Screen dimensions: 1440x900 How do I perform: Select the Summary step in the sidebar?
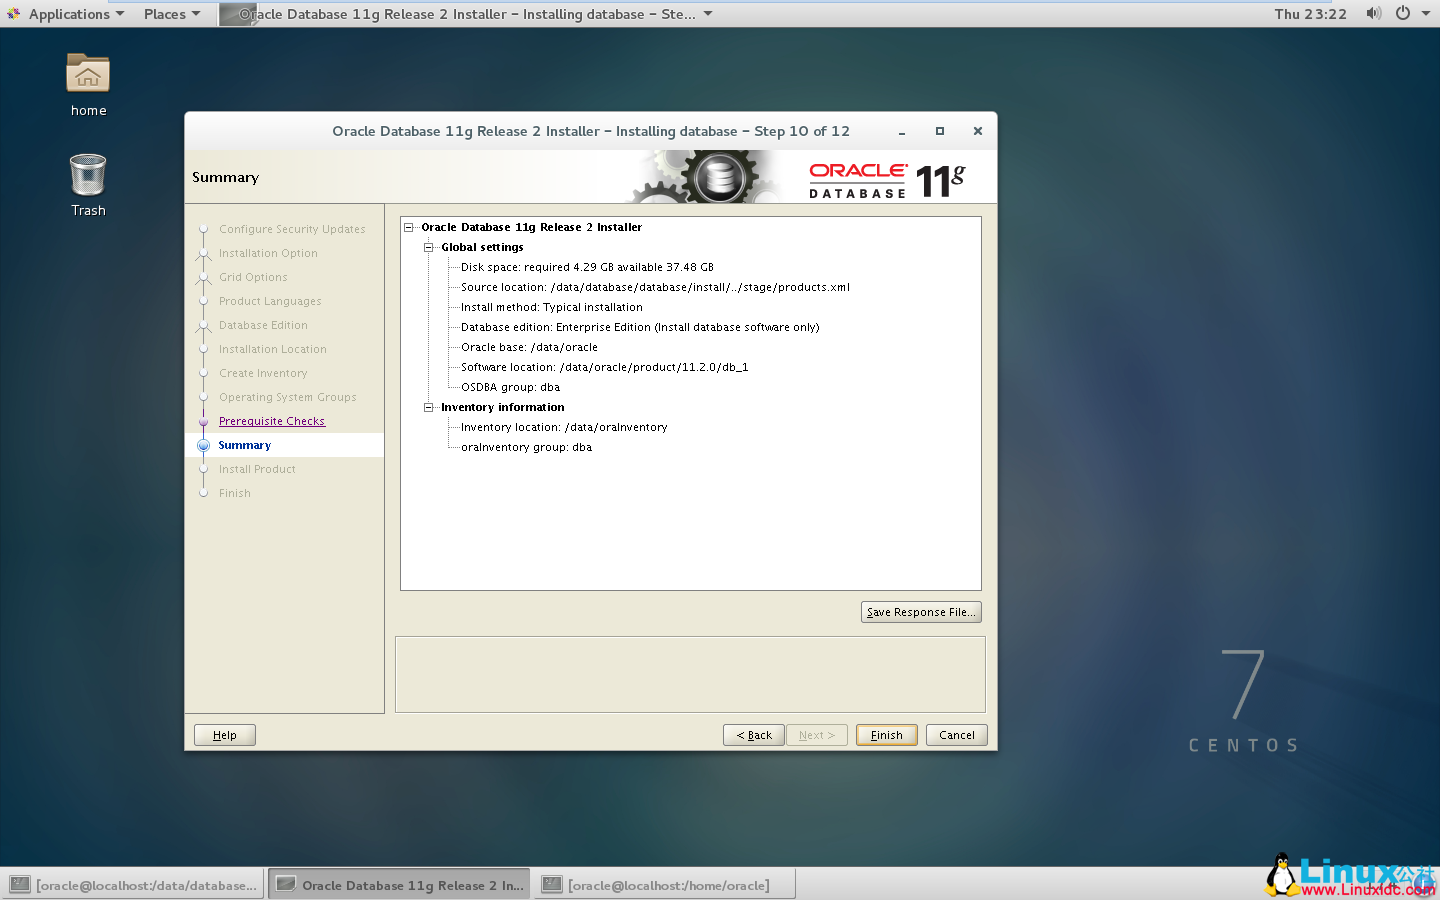[x=245, y=445]
